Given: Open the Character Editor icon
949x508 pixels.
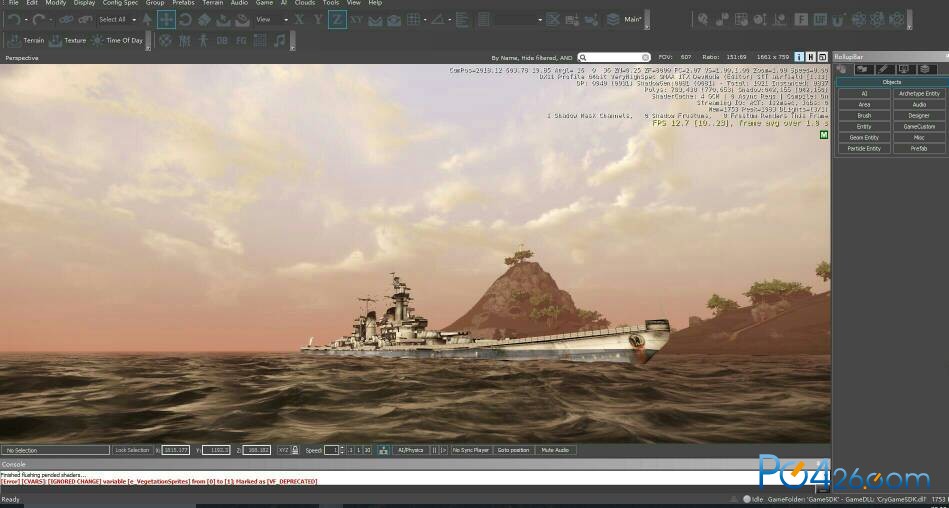Looking at the screenshot, I should point(203,41).
